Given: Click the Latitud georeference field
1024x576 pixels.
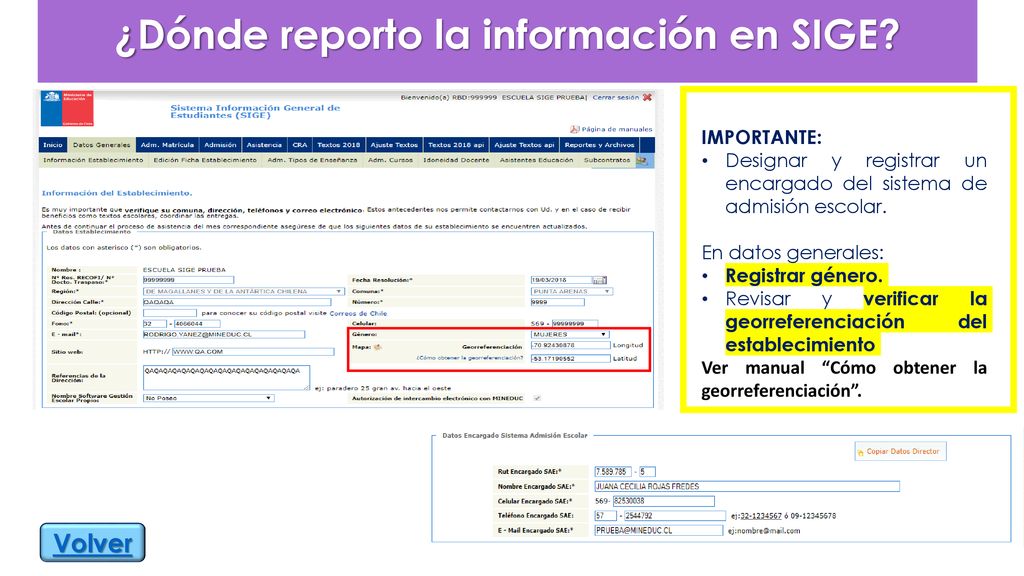Looking at the screenshot, I should point(570,359).
